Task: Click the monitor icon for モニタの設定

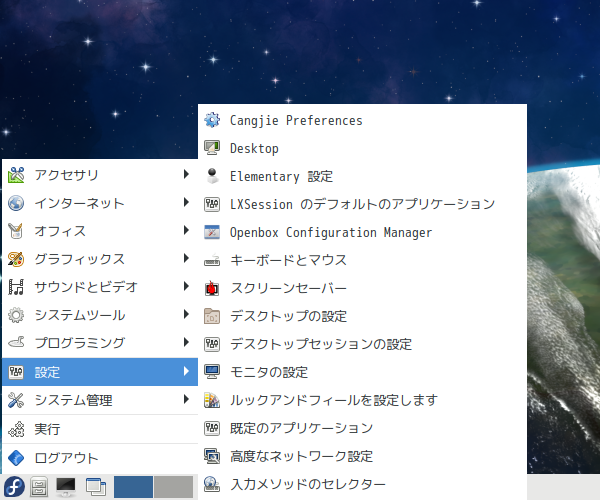Action: (x=212, y=372)
